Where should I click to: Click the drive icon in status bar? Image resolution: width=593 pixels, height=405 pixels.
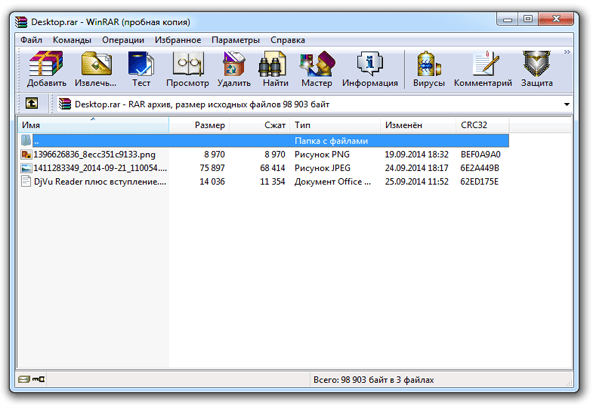pyautogui.click(x=24, y=379)
